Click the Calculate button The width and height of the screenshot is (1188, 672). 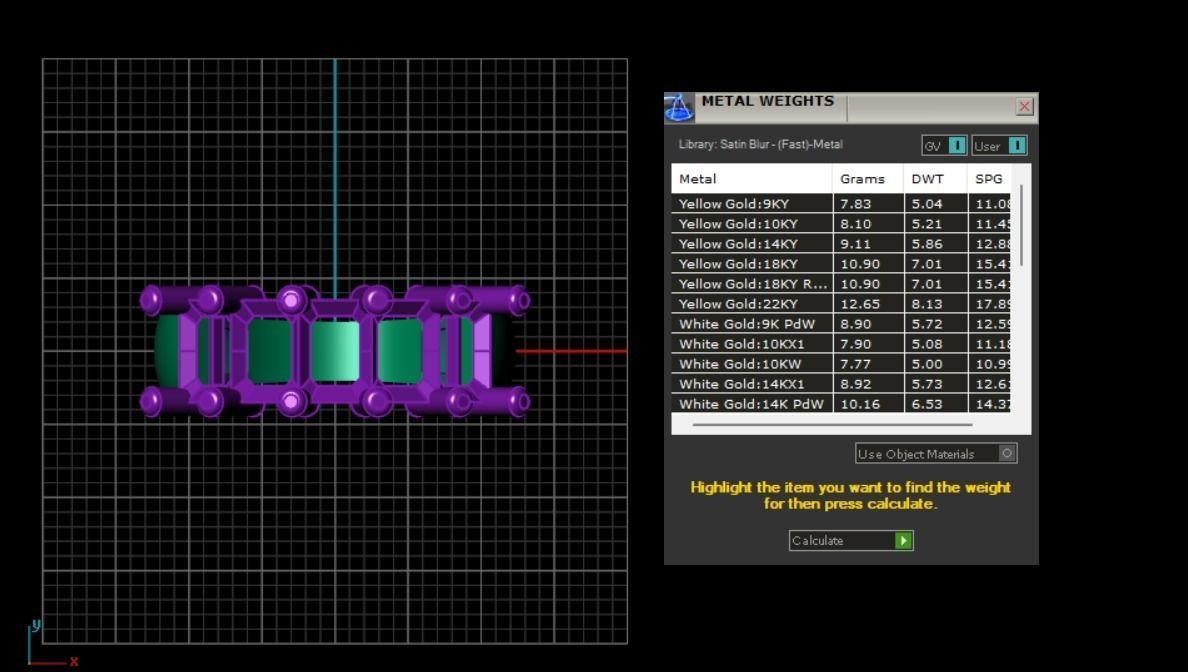[851, 540]
